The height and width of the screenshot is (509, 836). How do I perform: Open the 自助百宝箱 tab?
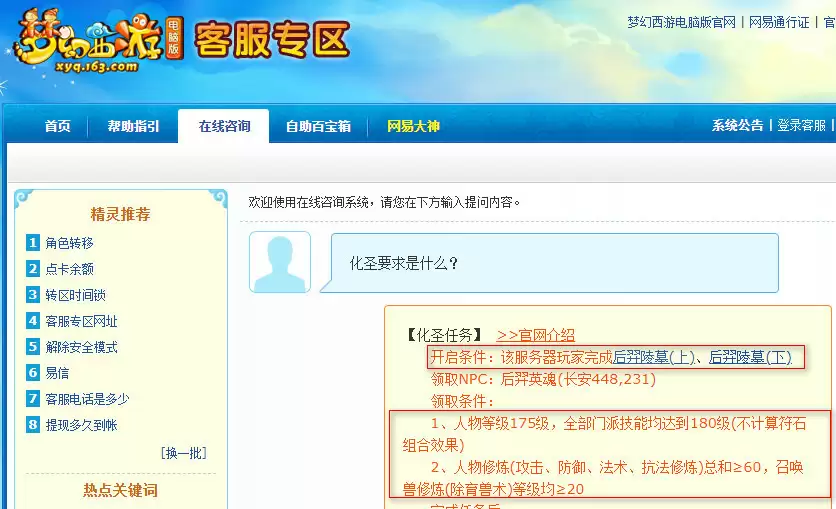tap(318, 126)
